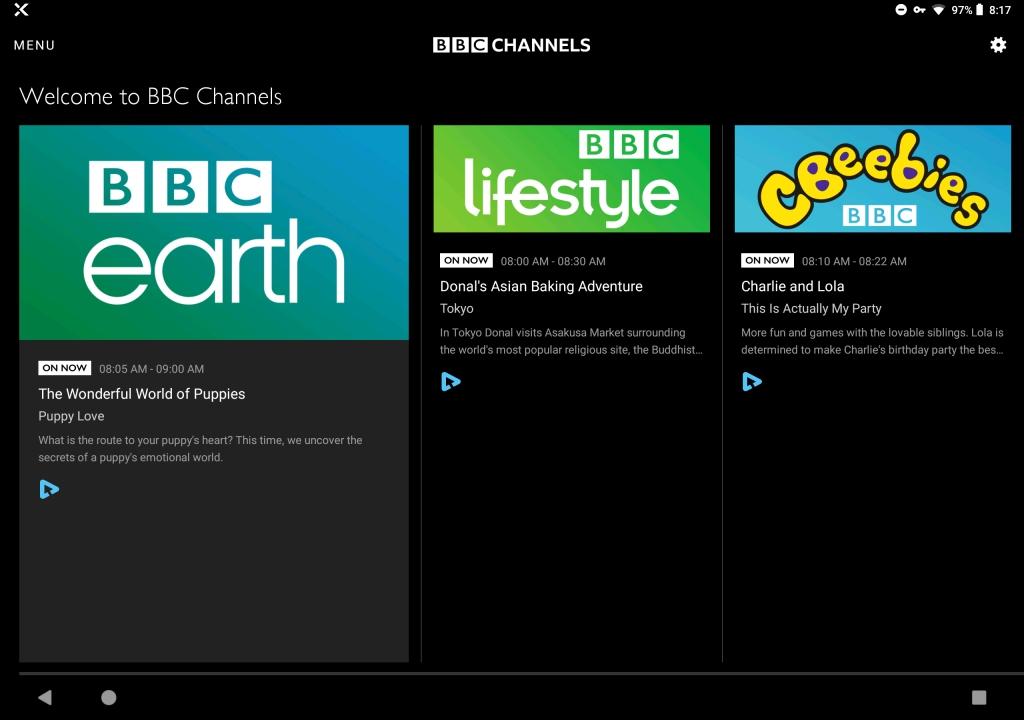Click the 08:10 AM - 08:22 AM time
Image resolution: width=1024 pixels, height=720 pixels.
pyautogui.click(x=854, y=261)
